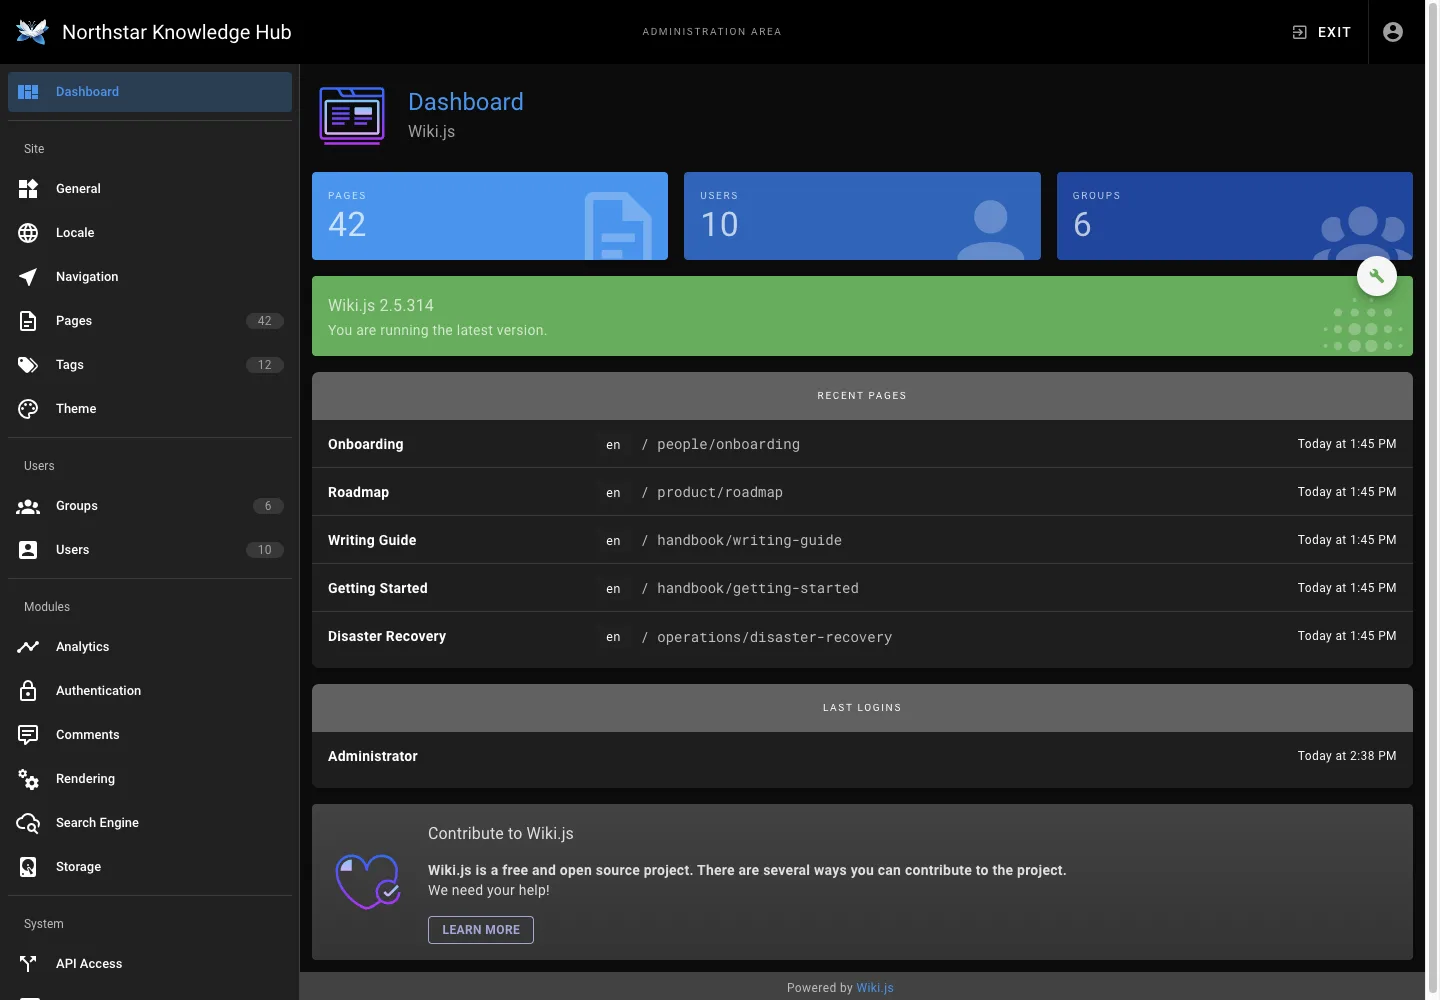
Task: Click the EXIT button
Action: pos(1321,32)
